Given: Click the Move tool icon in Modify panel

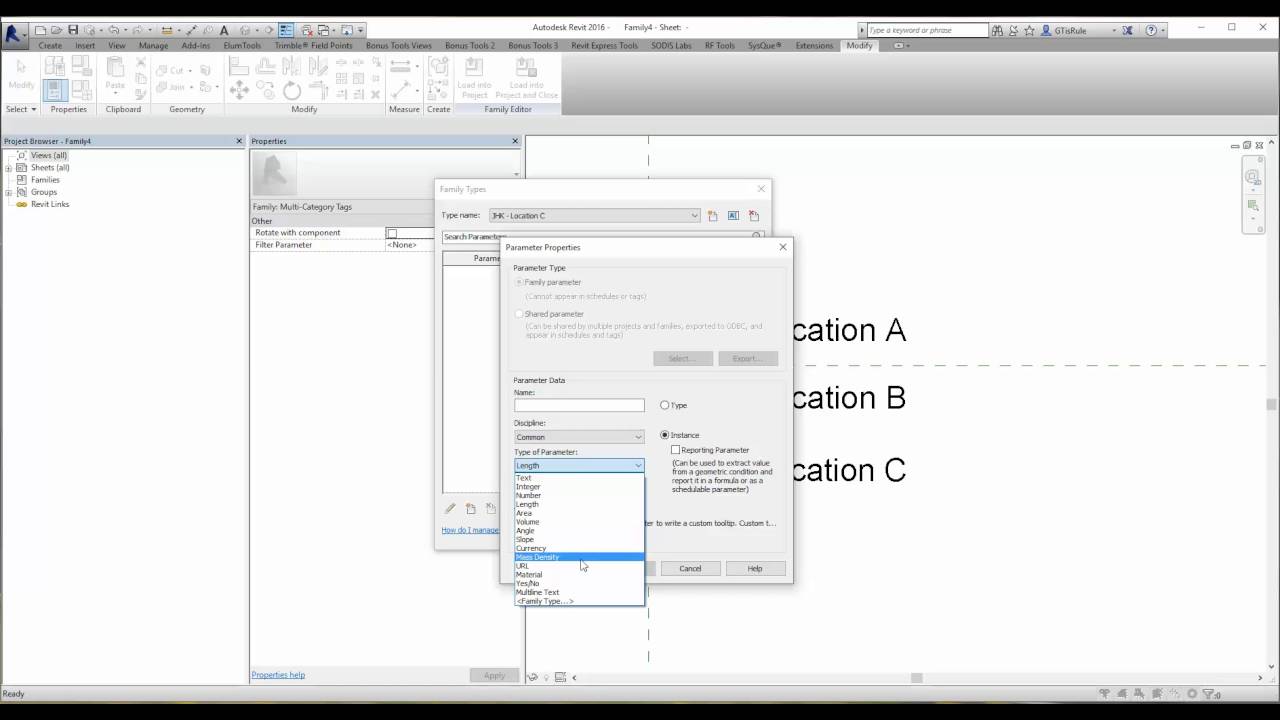Looking at the screenshot, I should tap(239, 91).
